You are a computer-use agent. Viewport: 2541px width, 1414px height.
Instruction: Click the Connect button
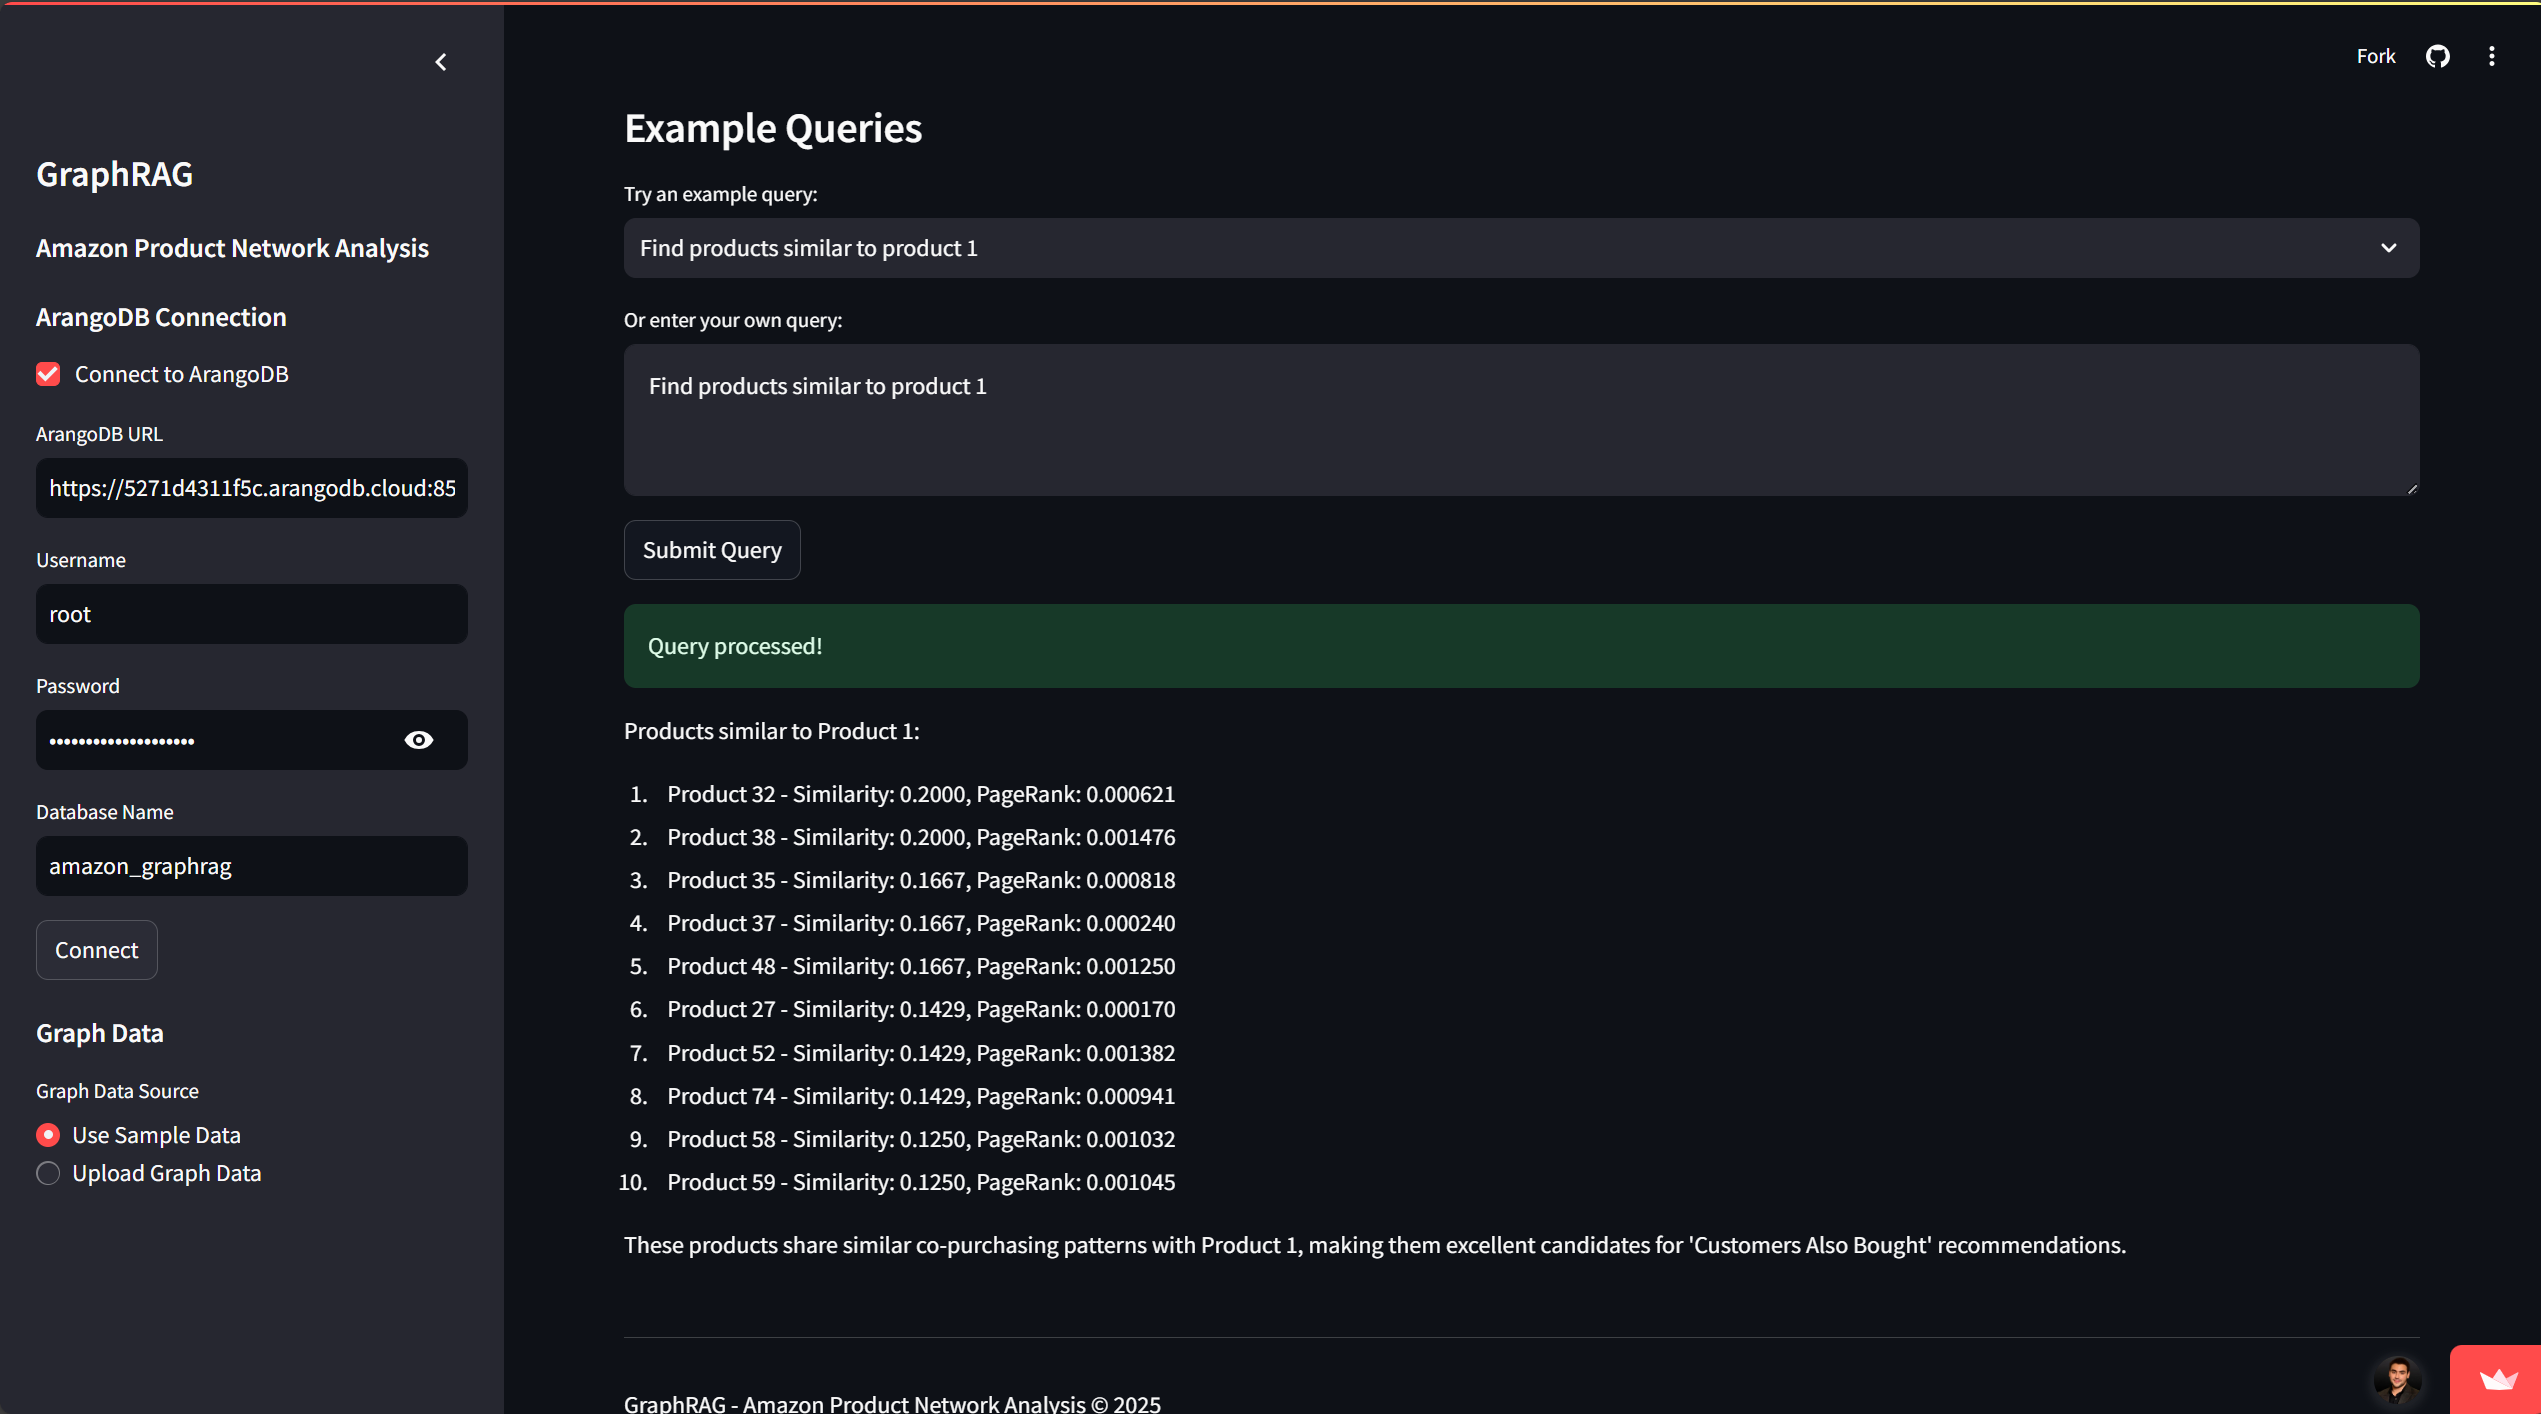(x=96, y=950)
